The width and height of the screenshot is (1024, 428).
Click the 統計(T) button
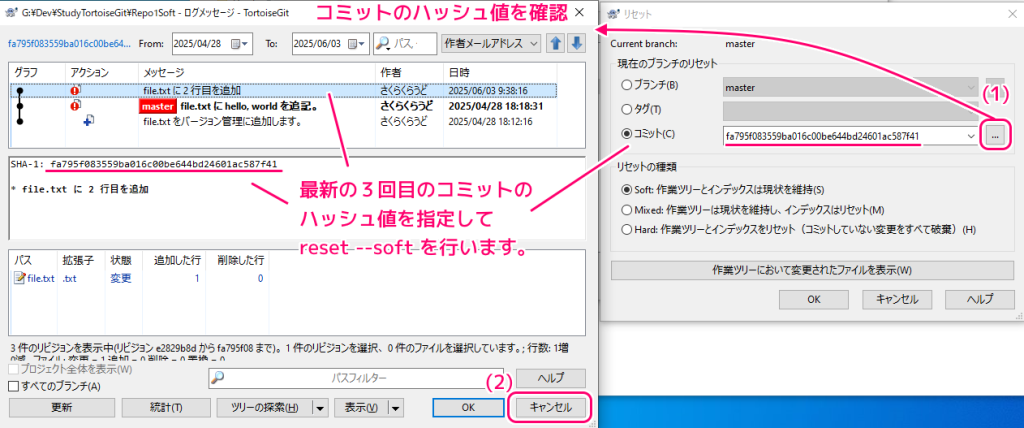(x=166, y=407)
